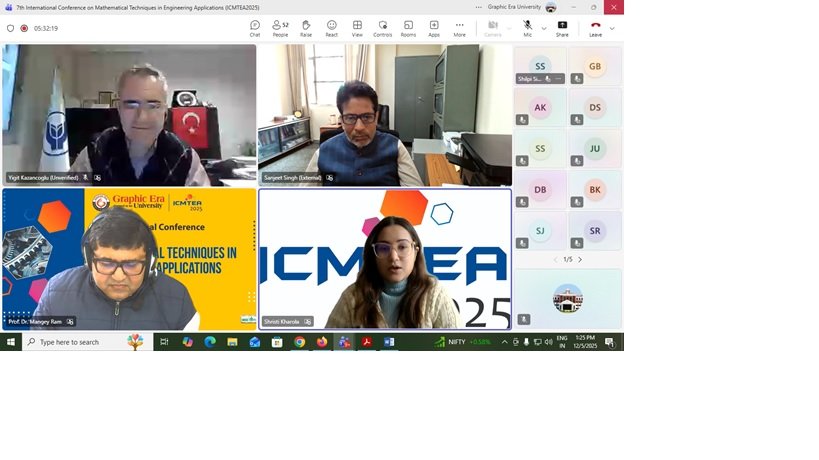Image resolution: width=819 pixels, height=460 pixels.
Task: Open breakout Rooms
Action: tap(408, 28)
